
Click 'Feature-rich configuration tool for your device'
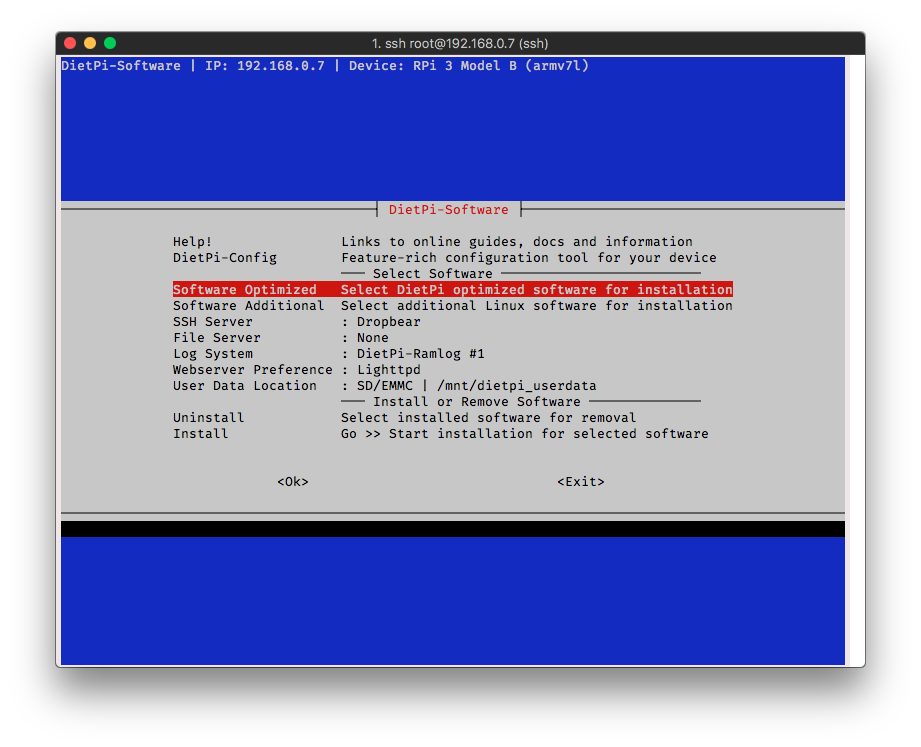tap(529, 257)
